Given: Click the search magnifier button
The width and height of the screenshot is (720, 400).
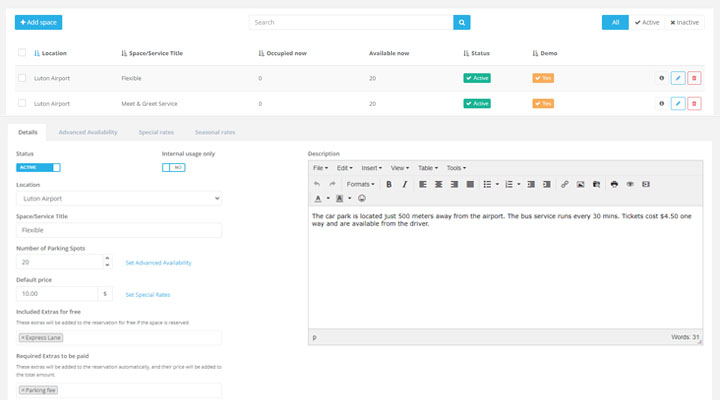Looking at the screenshot, I should (461, 21).
